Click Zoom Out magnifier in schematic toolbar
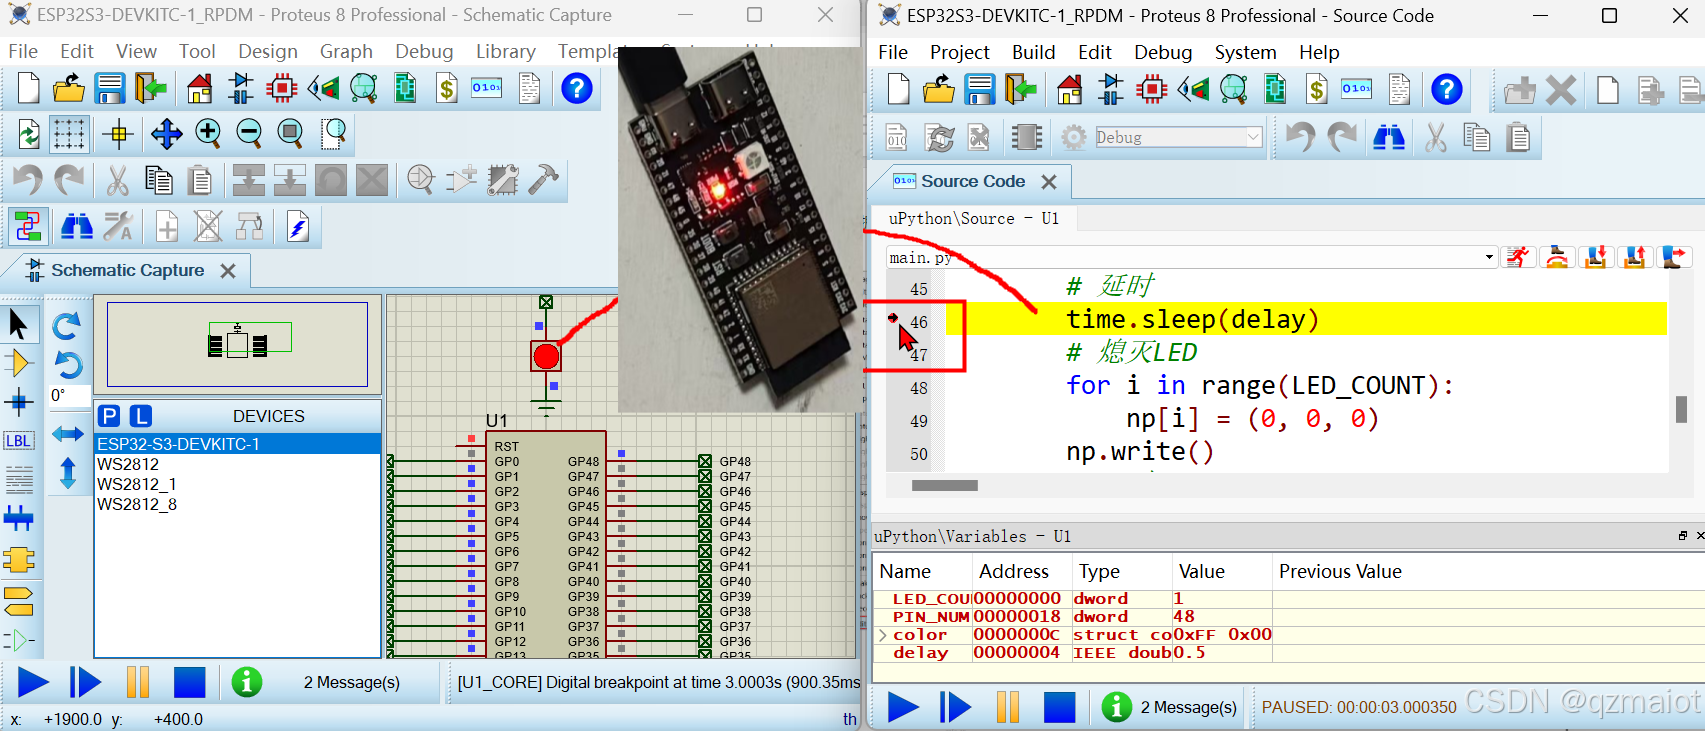 coord(249,133)
